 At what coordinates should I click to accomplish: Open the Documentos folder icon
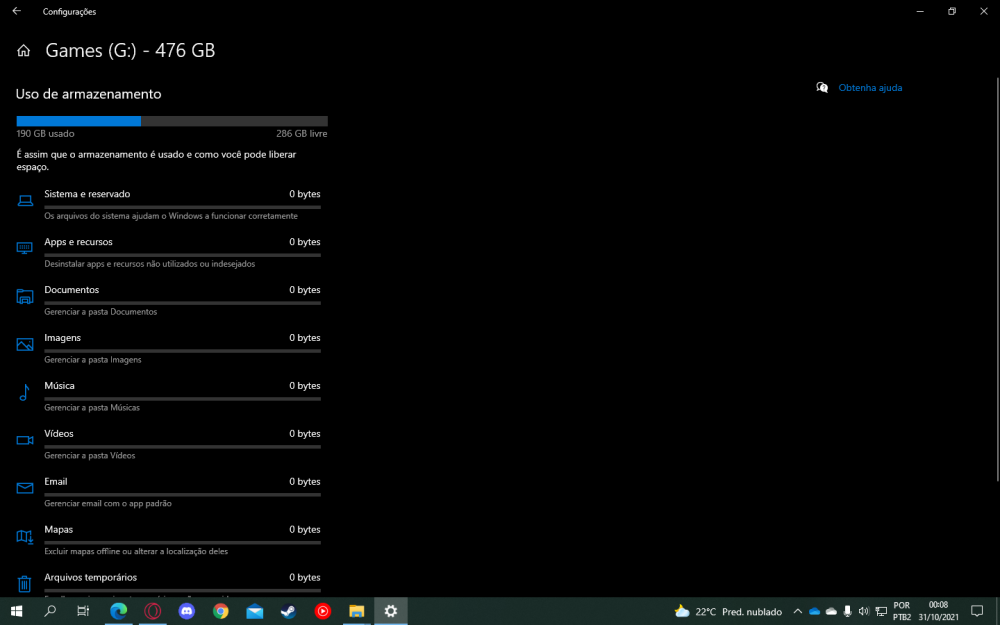click(25, 296)
